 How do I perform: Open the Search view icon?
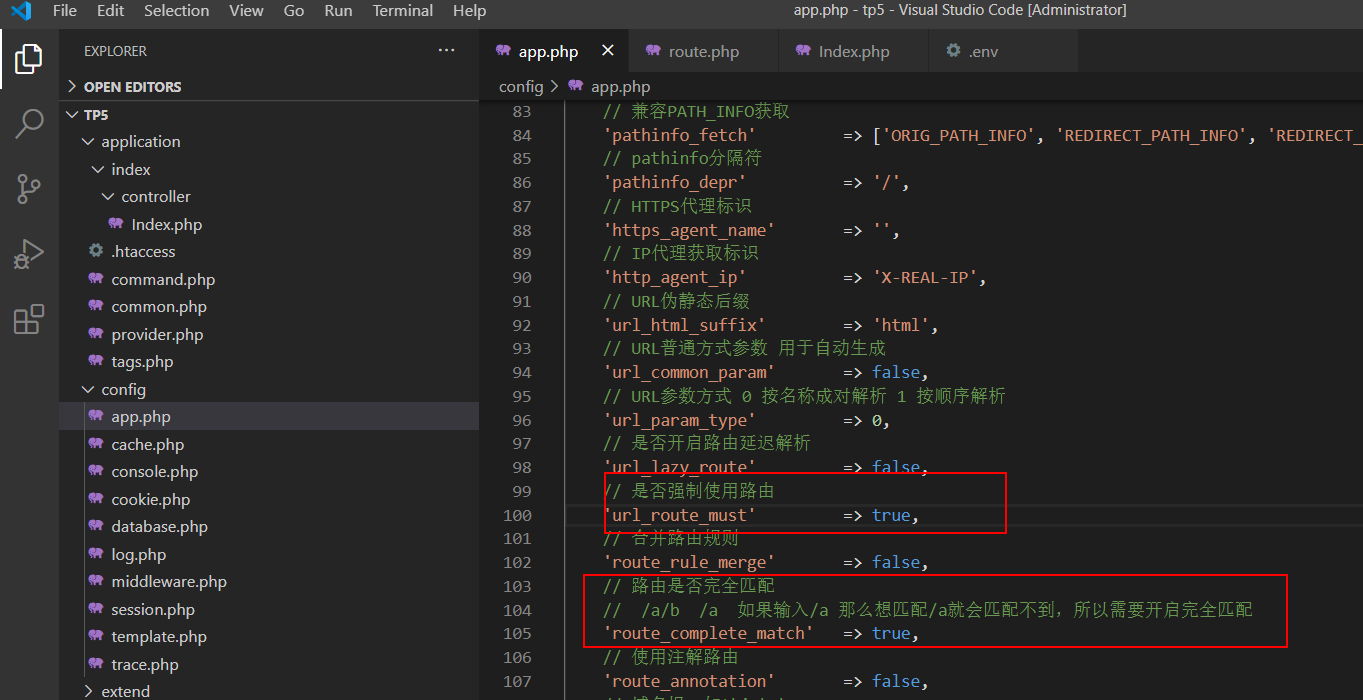(29, 124)
